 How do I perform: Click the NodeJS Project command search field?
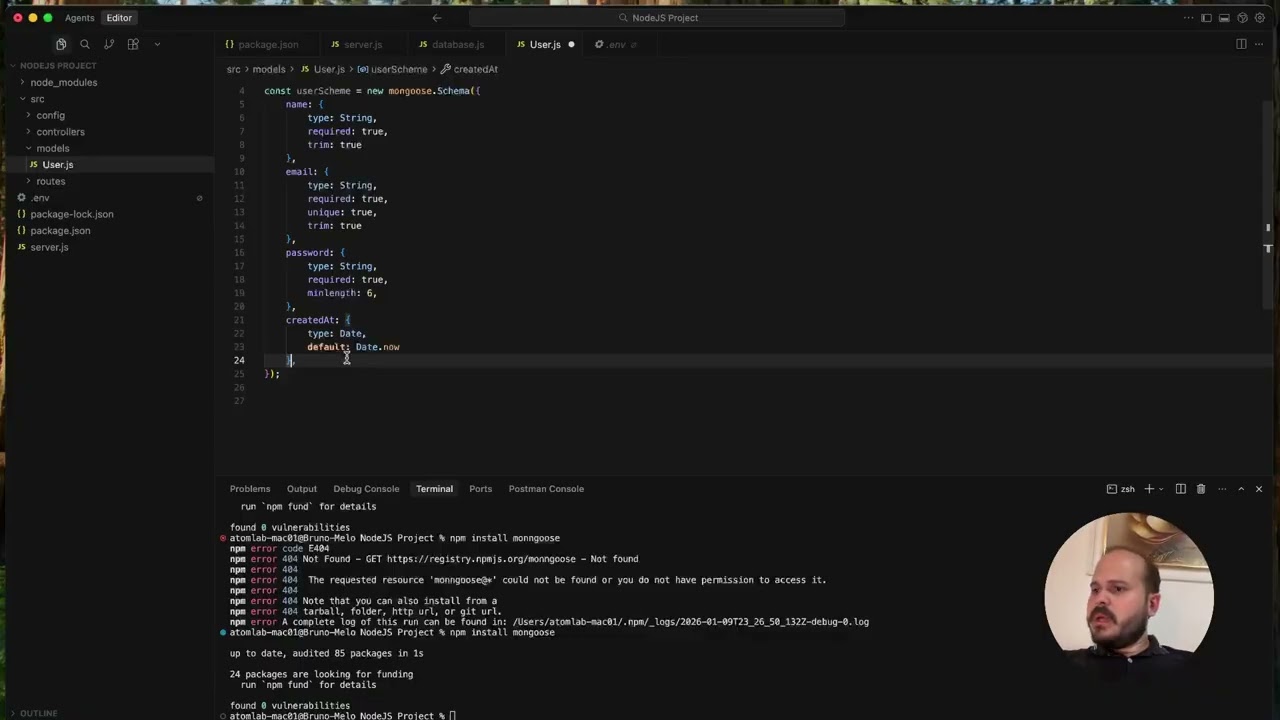tap(657, 18)
